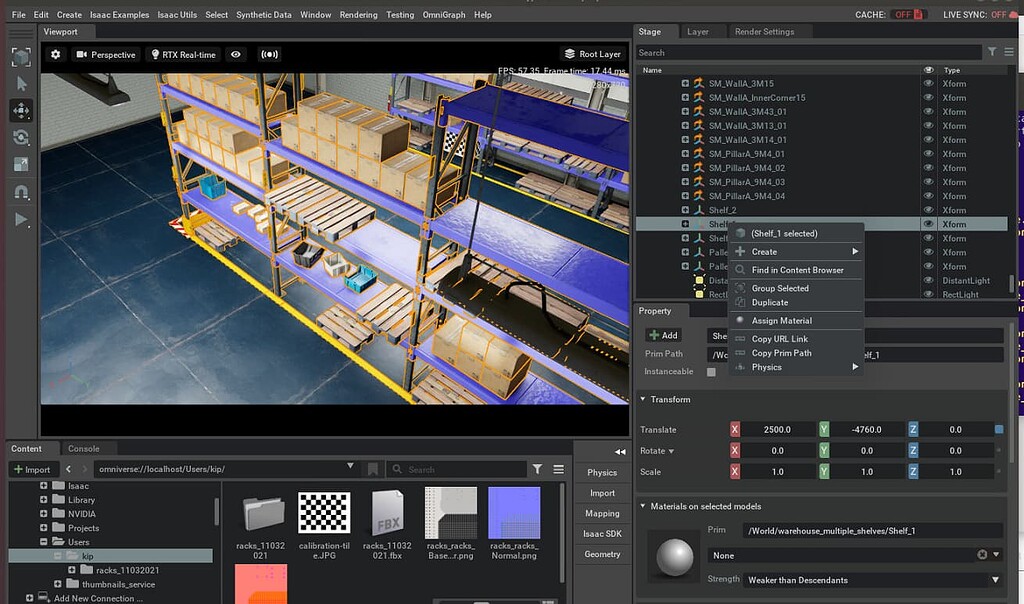Open the Stage panel filter icon
This screenshot has width=1024, height=604.
tap(992, 52)
